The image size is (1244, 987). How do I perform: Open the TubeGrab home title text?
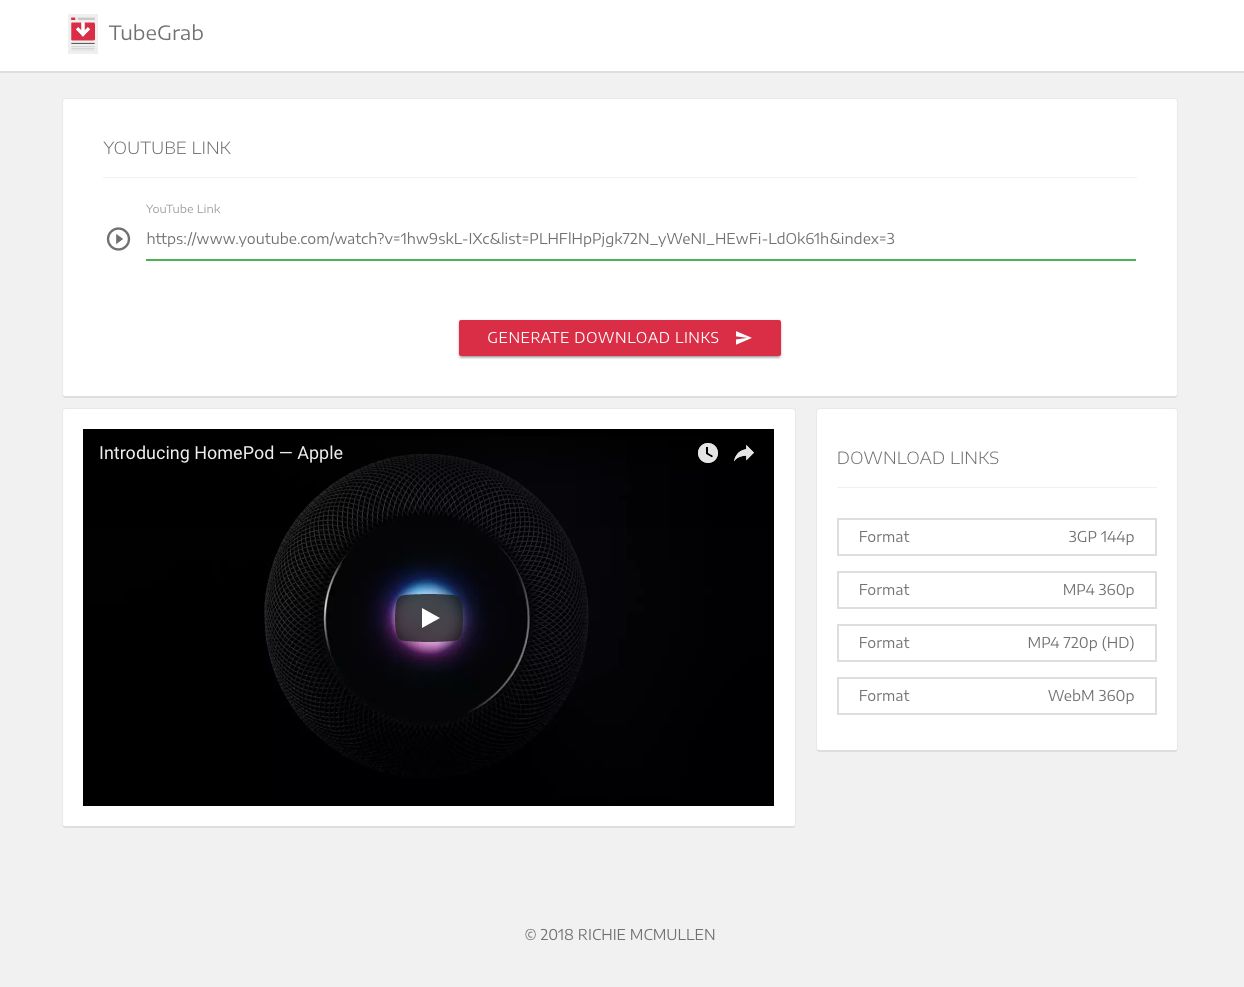[156, 33]
